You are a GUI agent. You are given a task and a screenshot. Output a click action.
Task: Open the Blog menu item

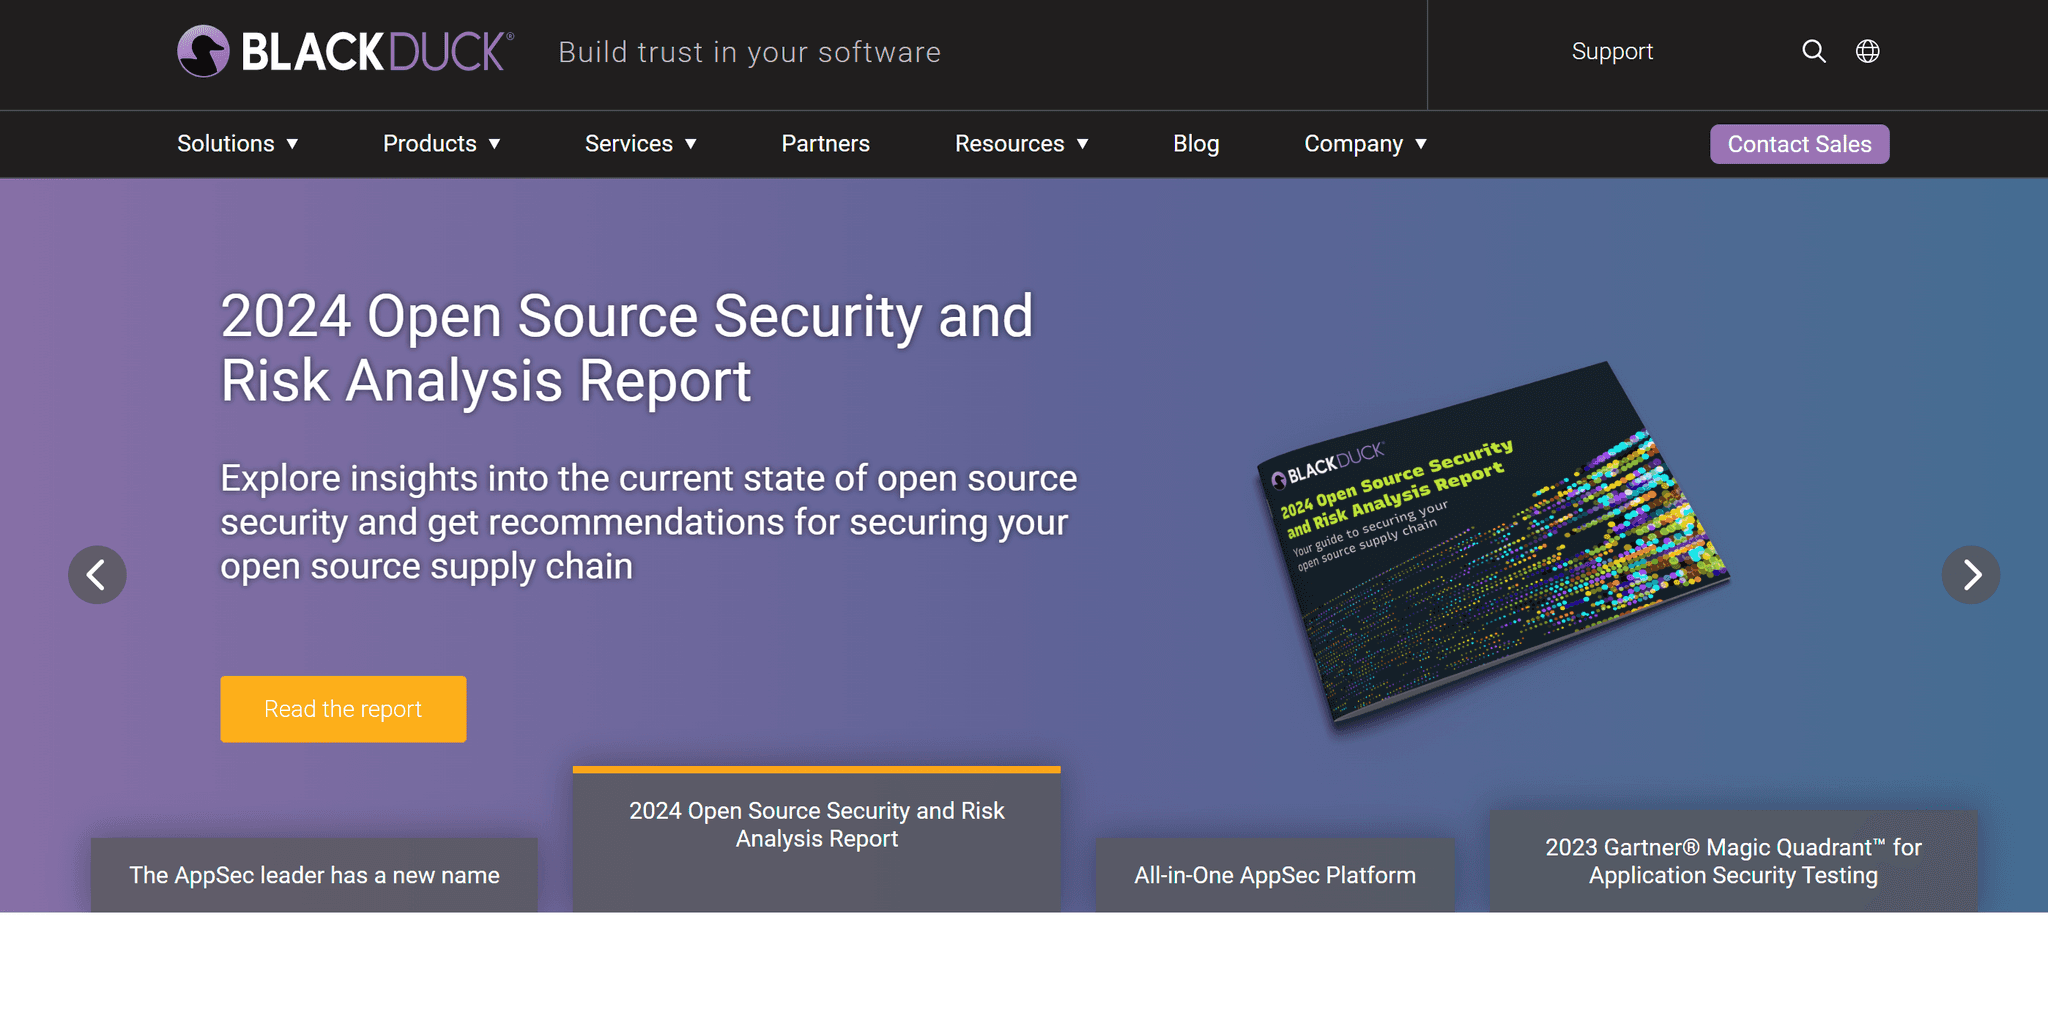(x=1196, y=143)
